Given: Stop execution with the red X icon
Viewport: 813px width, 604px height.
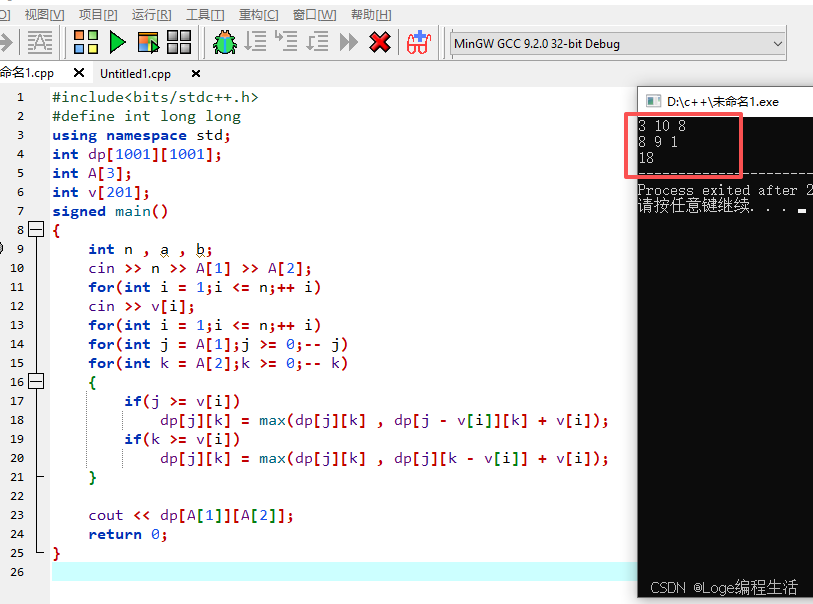Looking at the screenshot, I should point(380,42).
